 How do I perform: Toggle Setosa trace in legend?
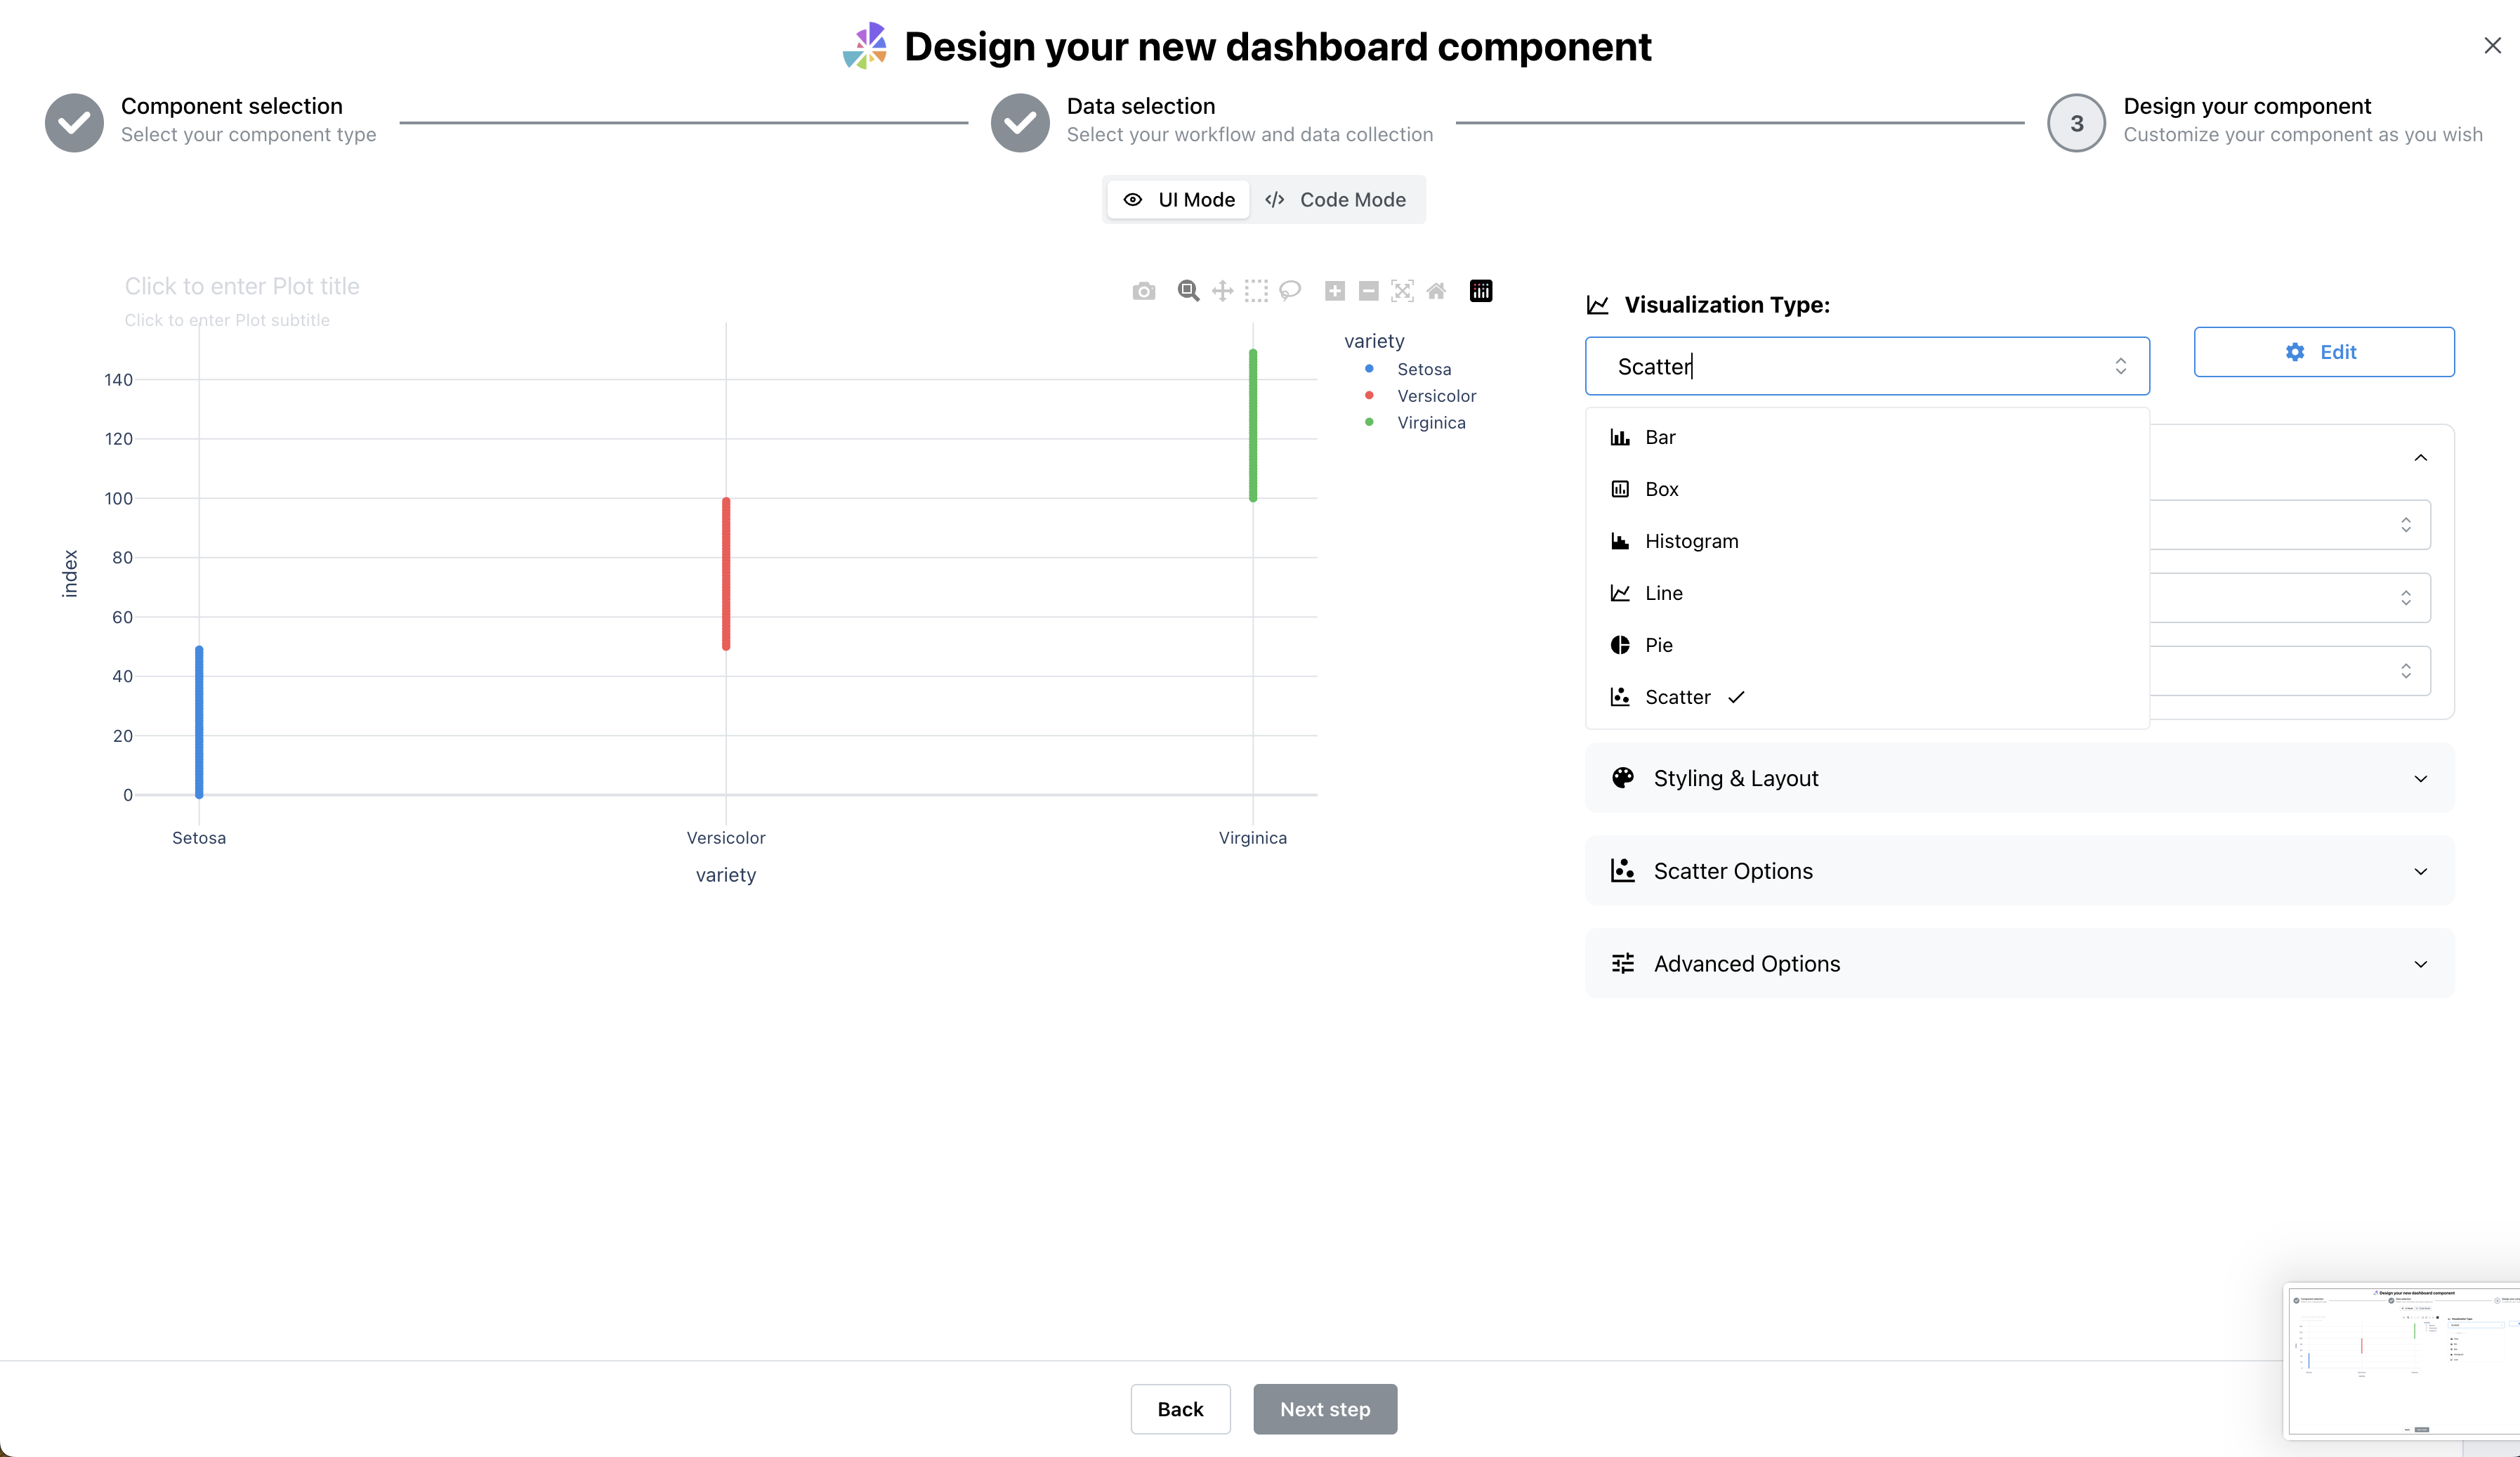point(1423,370)
